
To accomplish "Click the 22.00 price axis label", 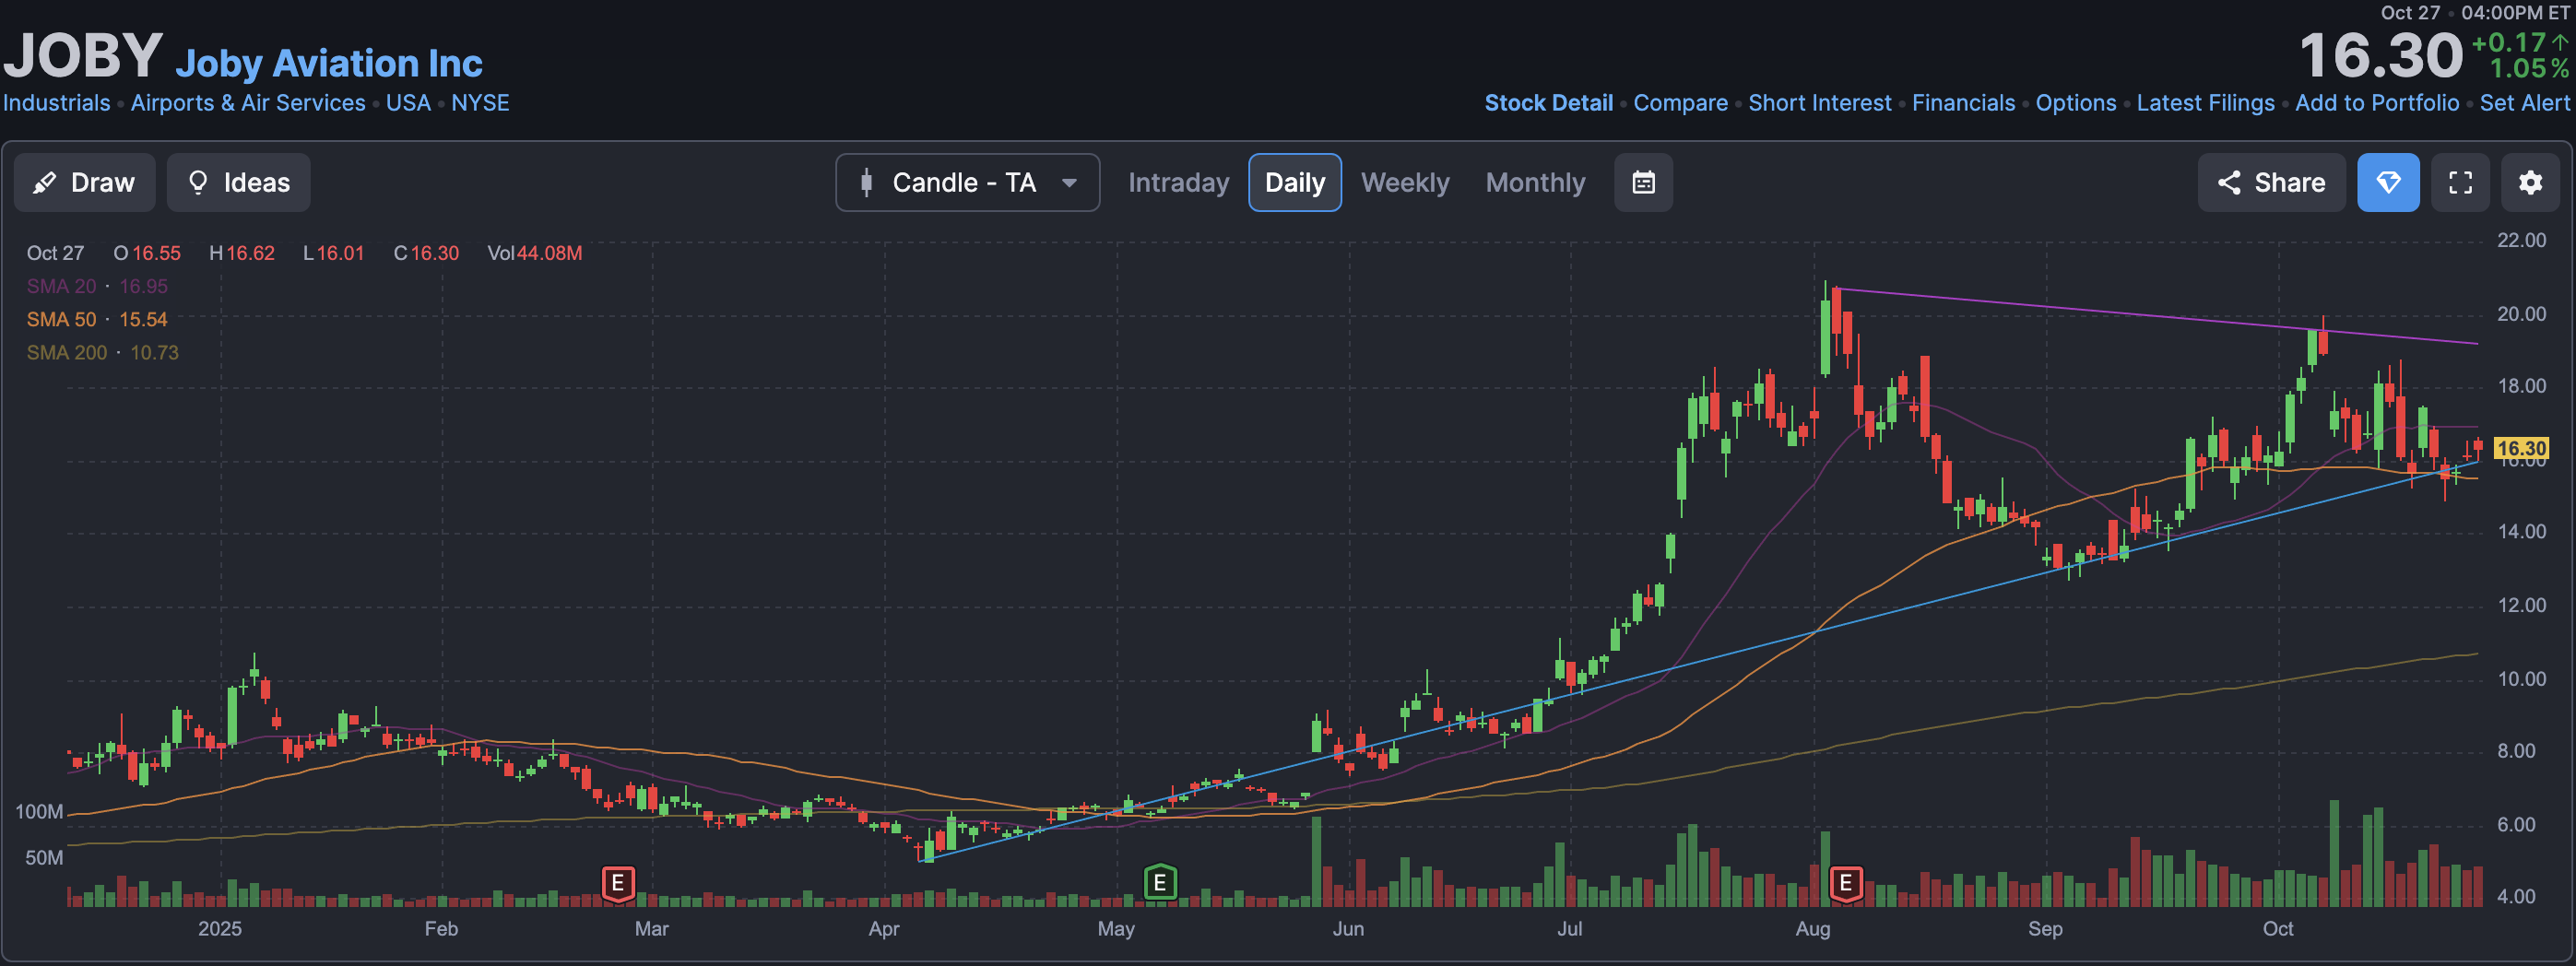I will click(x=2521, y=240).
